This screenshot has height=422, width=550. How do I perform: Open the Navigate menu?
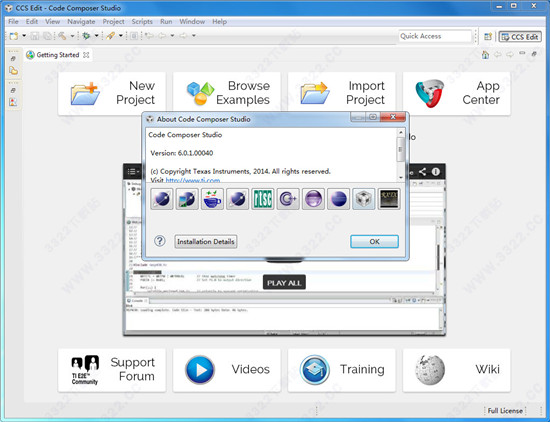[81, 21]
